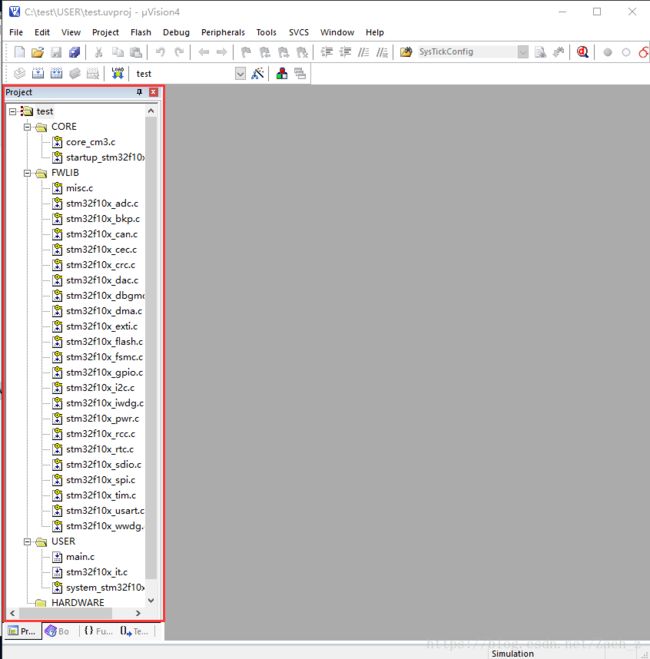The height and width of the screenshot is (659, 650).
Task: Select stm32f10x_it.c file
Action: tap(97, 572)
